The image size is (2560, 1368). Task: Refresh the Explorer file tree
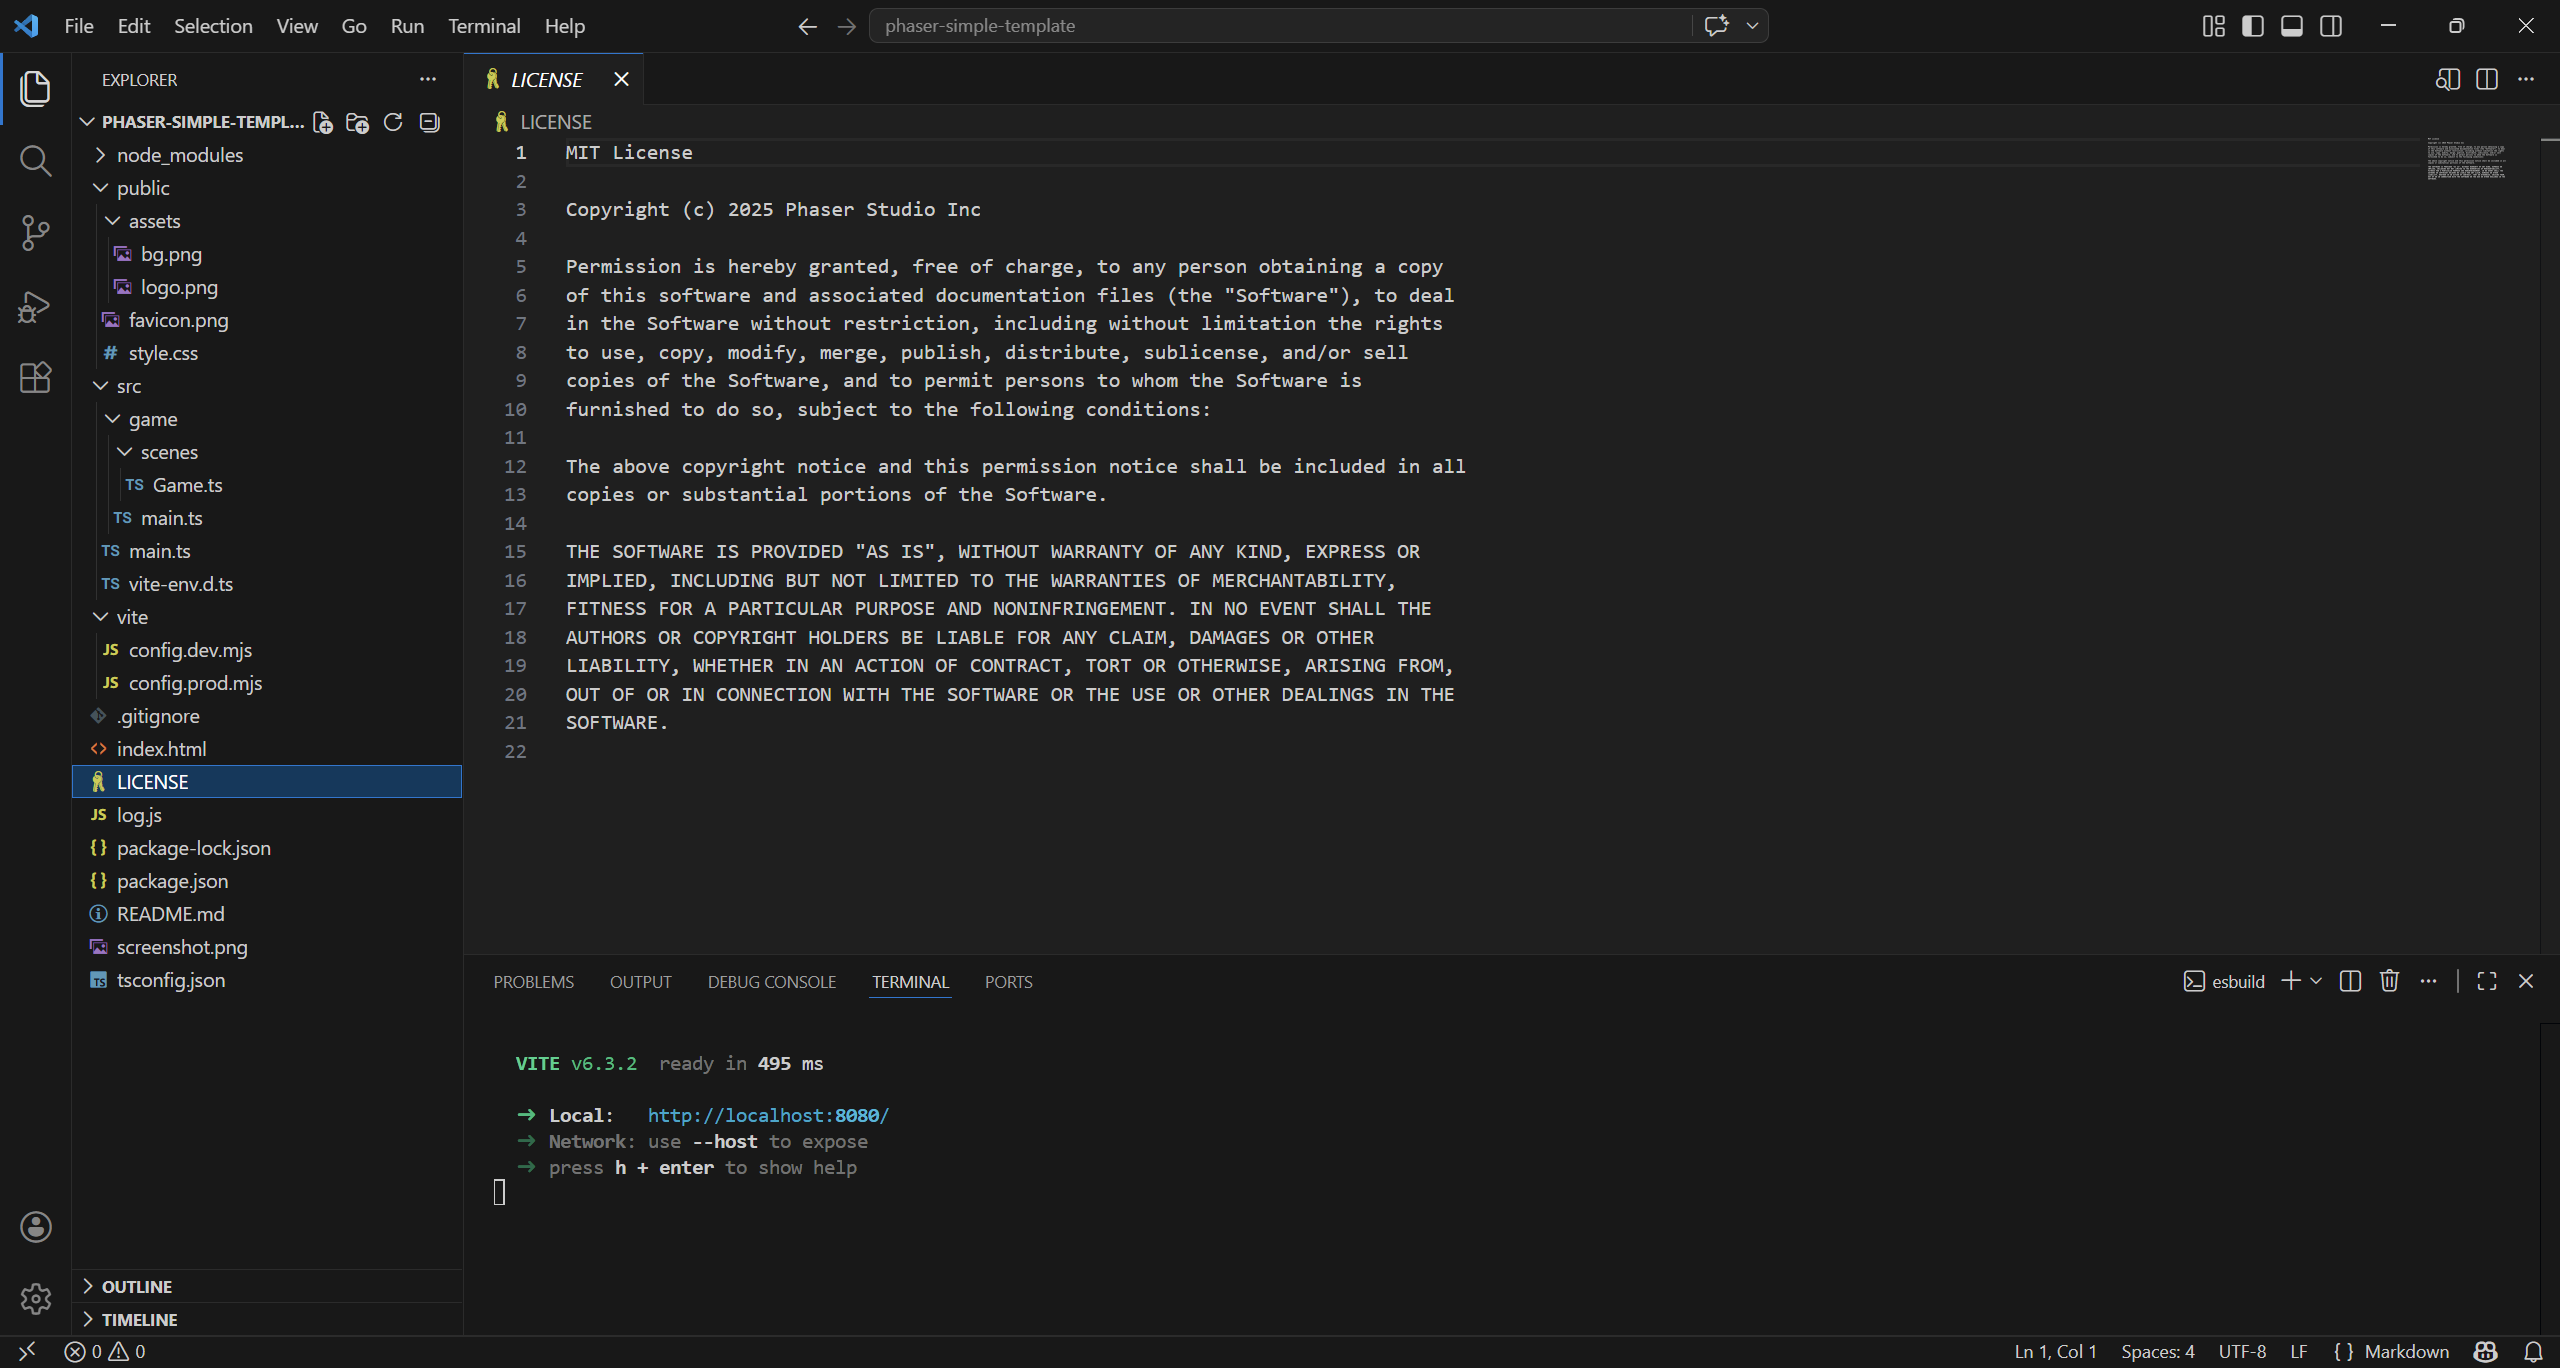pos(393,122)
